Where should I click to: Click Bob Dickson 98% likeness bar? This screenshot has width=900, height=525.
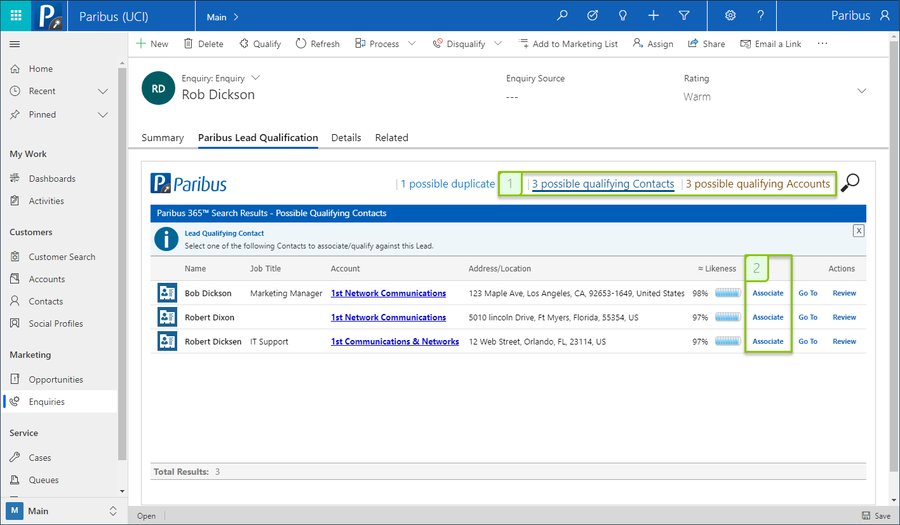(x=728, y=293)
